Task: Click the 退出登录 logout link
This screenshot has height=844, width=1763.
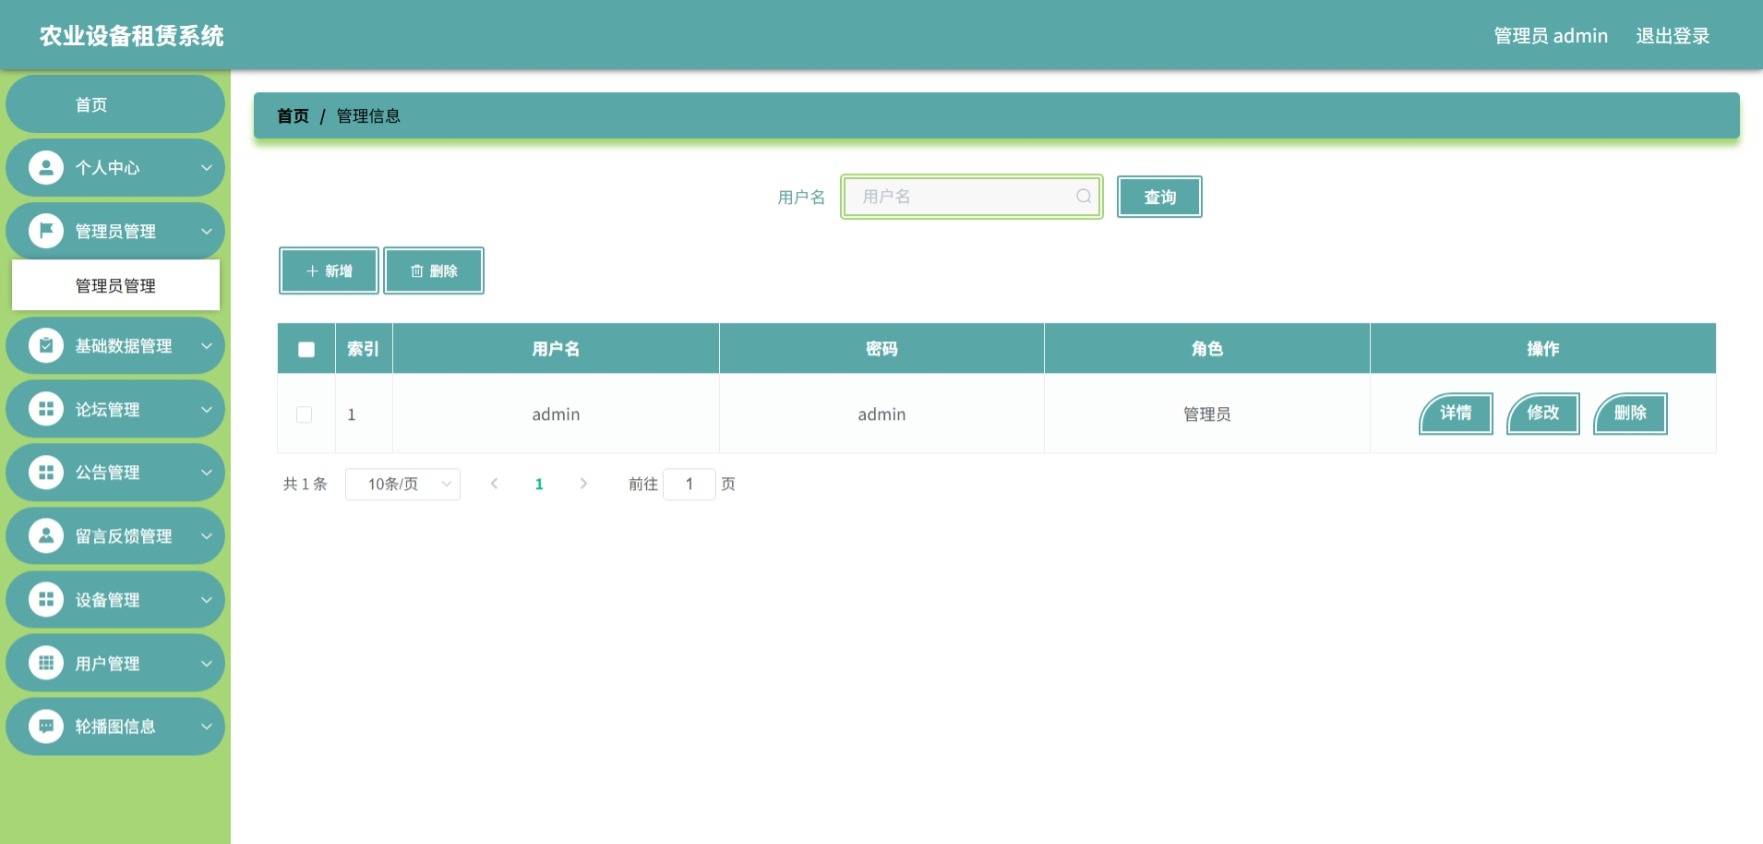Action: tap(1673, 36)
